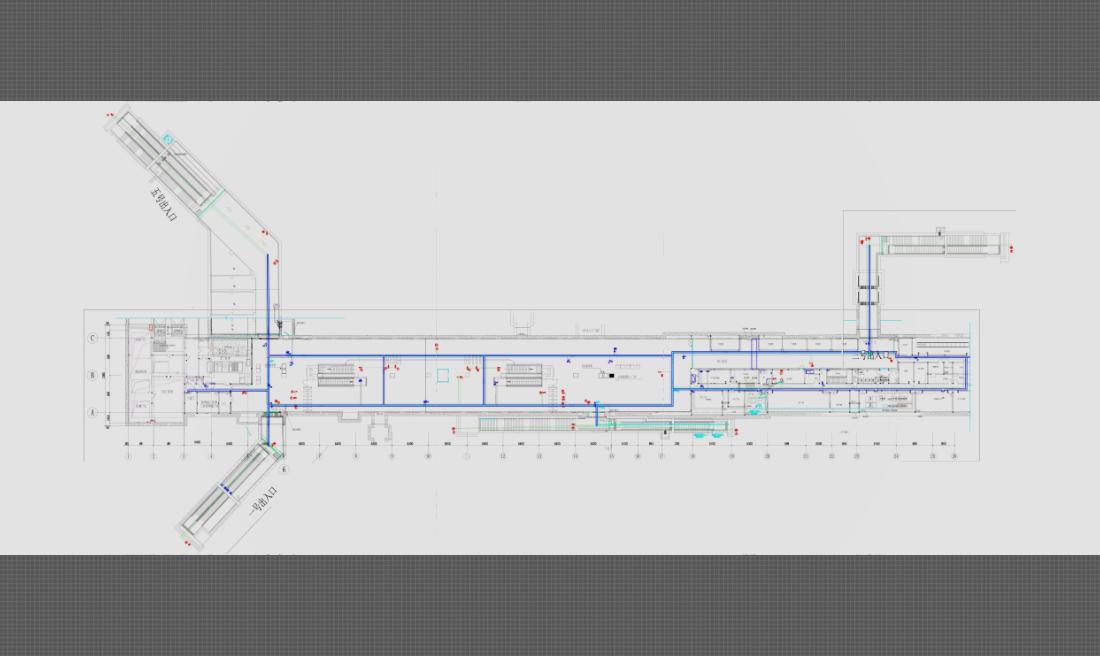1100x656 pixels.
Task: Click the red marker at Exit 5 stair top
Action: tap(110, 116)
